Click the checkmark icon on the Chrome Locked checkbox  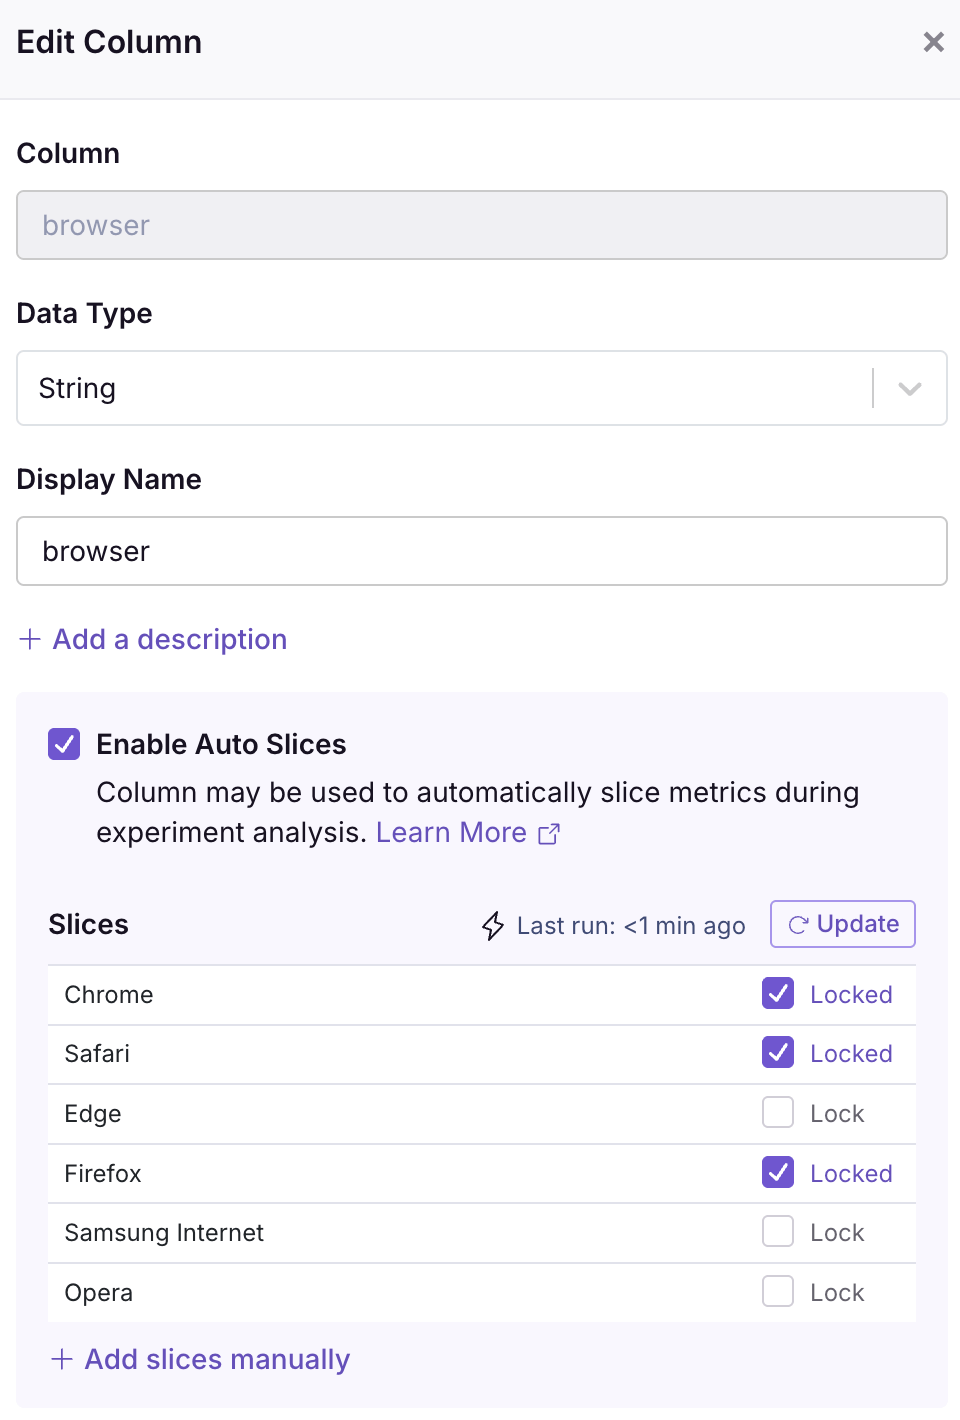[777, 993]
